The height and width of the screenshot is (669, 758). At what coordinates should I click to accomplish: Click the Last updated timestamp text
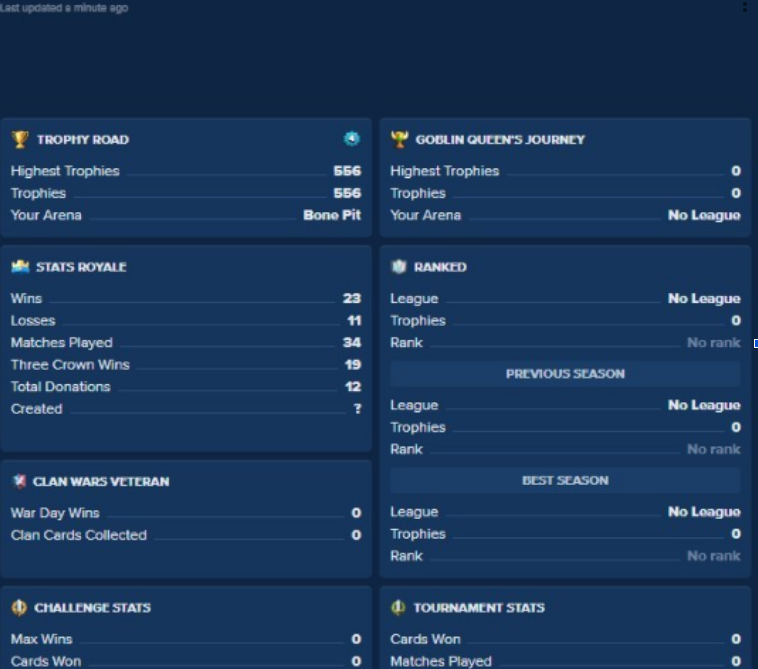point(64,8)
